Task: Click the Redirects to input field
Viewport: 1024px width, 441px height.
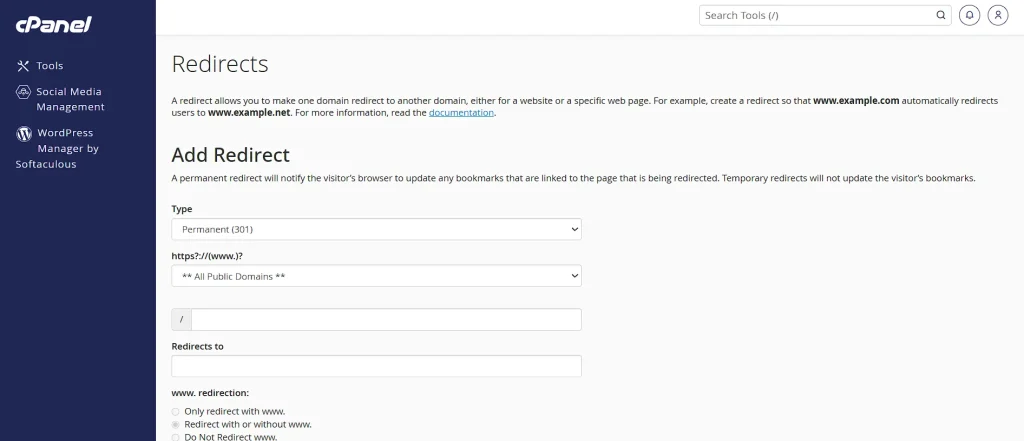Action: point(376,366)
